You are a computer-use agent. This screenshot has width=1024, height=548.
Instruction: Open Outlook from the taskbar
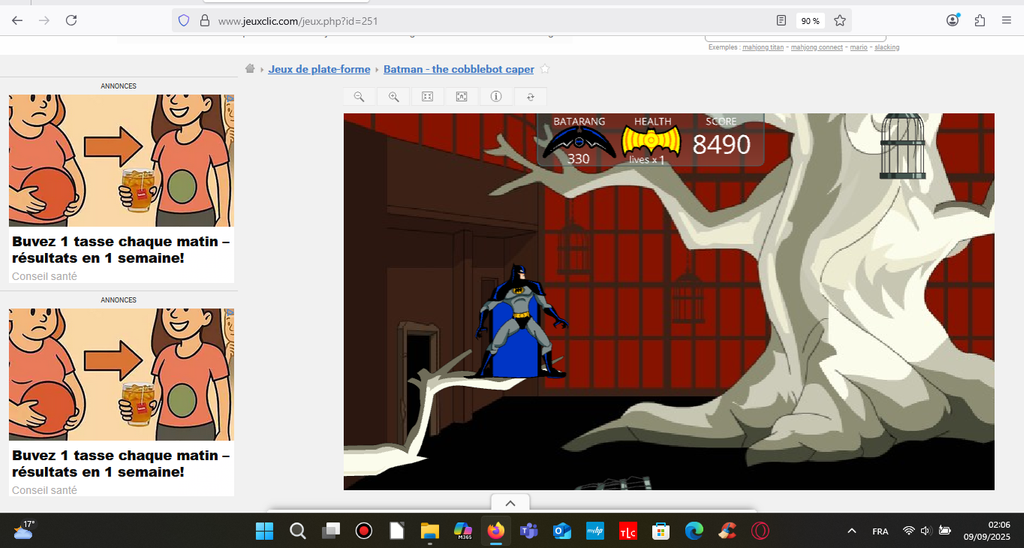click(x=562, y=531)
